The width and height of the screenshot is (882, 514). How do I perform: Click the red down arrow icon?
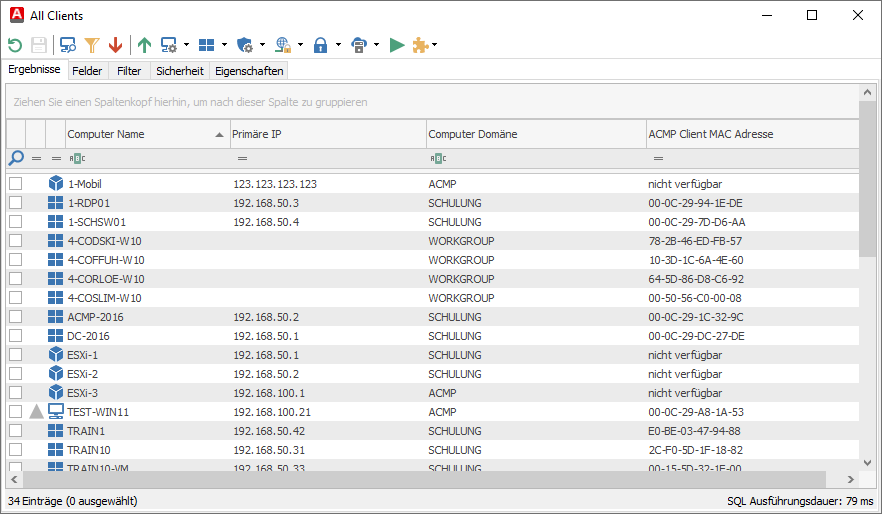coord(116,45)
